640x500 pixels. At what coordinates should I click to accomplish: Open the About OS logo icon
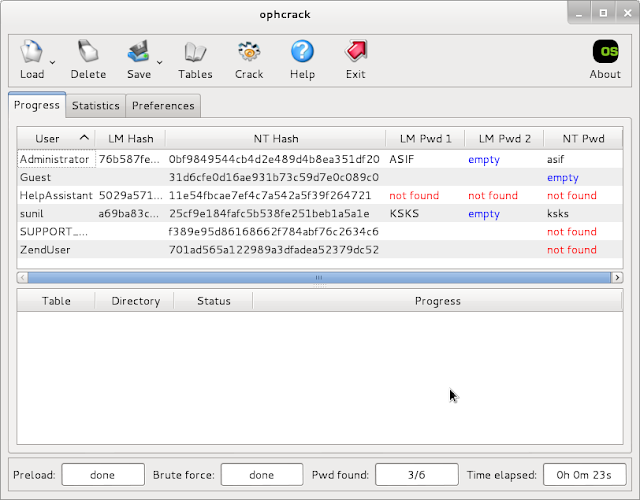pos(605,52)
